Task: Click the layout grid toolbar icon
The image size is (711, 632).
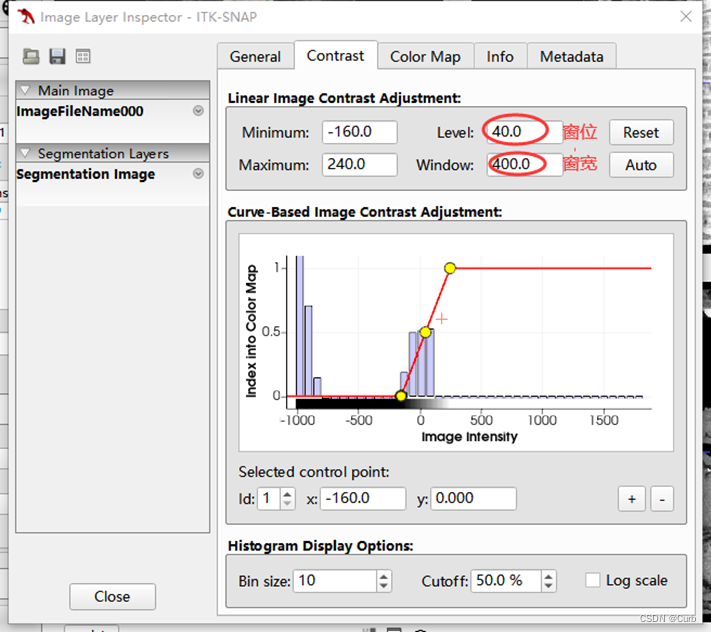Action: [83, 57]
